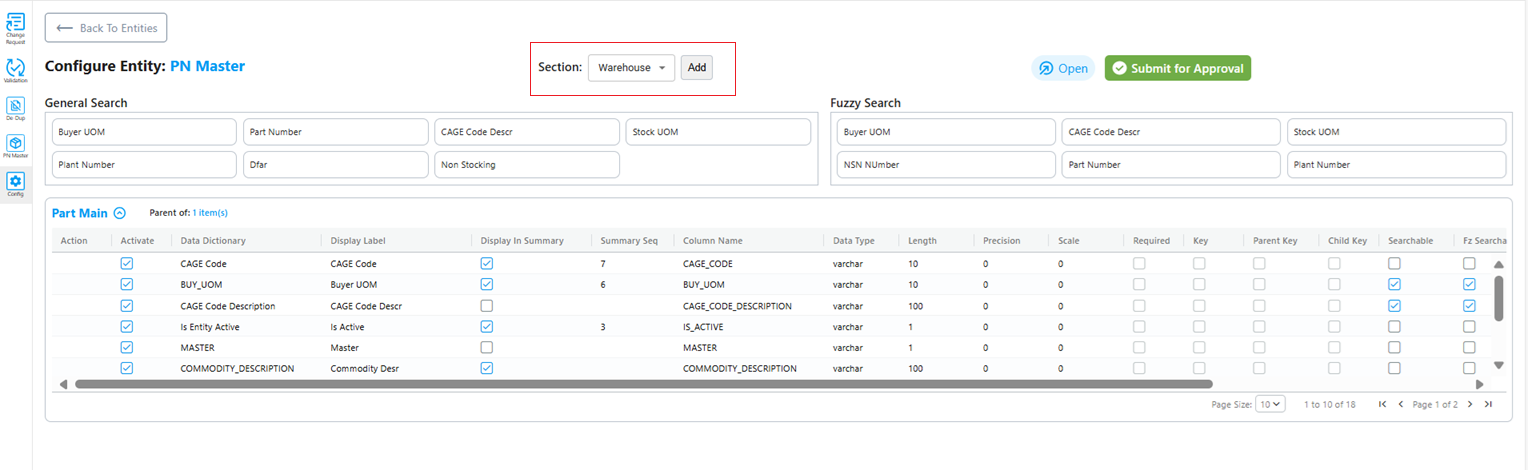Collapse the Part Main section
Image resolution: width=1528 pixels, height=470 pixels.
click(120, 213)
